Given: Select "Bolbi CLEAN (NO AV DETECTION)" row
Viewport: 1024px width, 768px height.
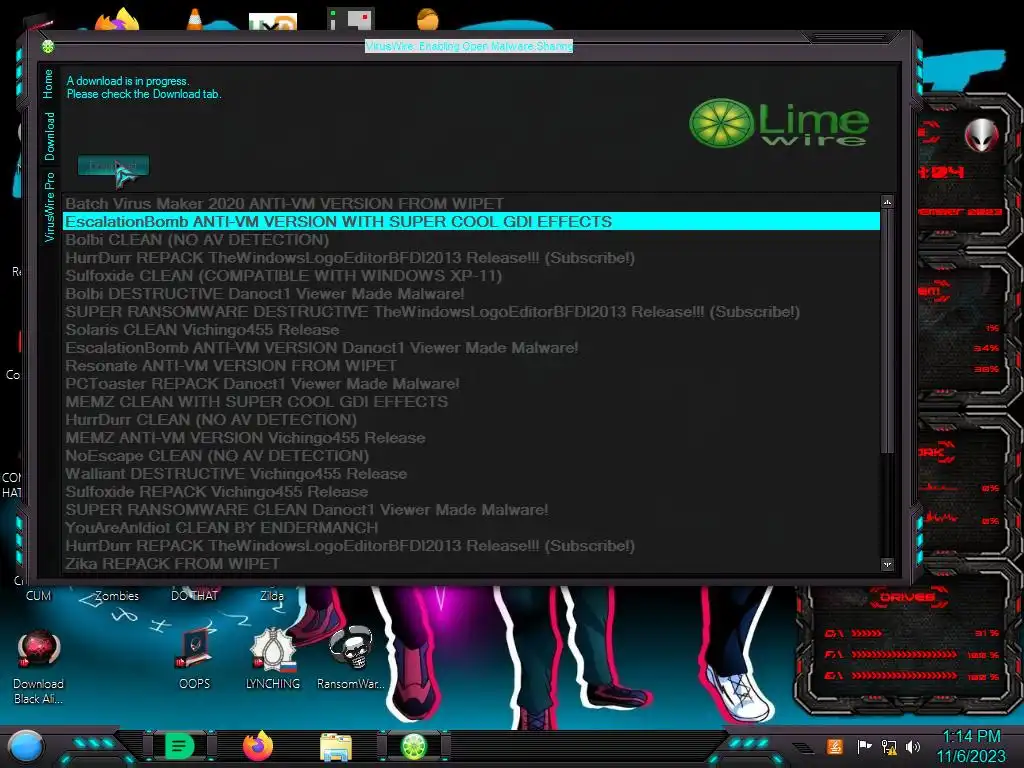Looking at the screenshot, I should pyautogui.click(x=471, y=240).
